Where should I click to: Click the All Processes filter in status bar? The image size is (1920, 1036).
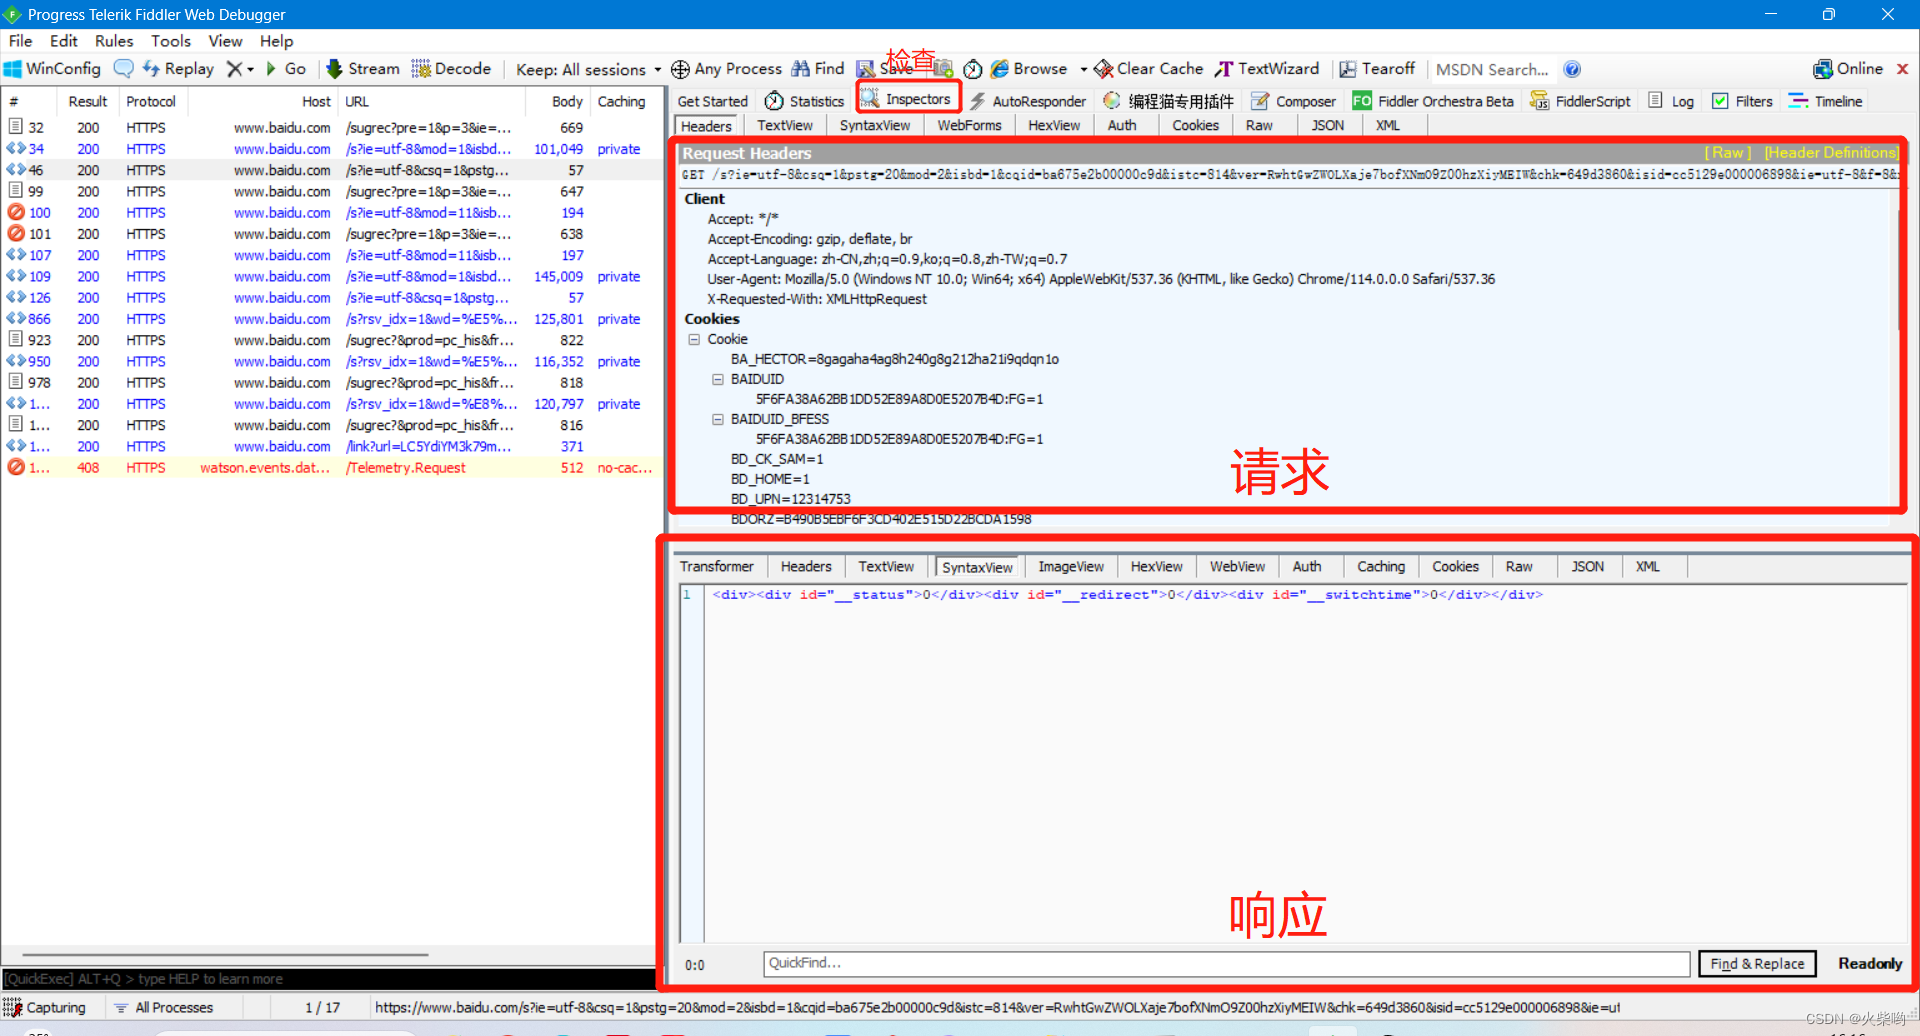(x=164, y=1007)
